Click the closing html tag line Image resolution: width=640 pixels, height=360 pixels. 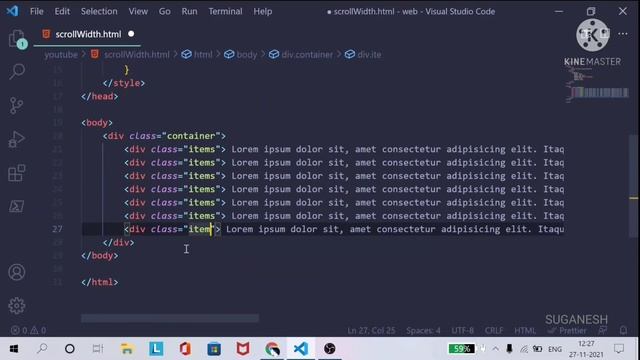(x=100, y=282)
